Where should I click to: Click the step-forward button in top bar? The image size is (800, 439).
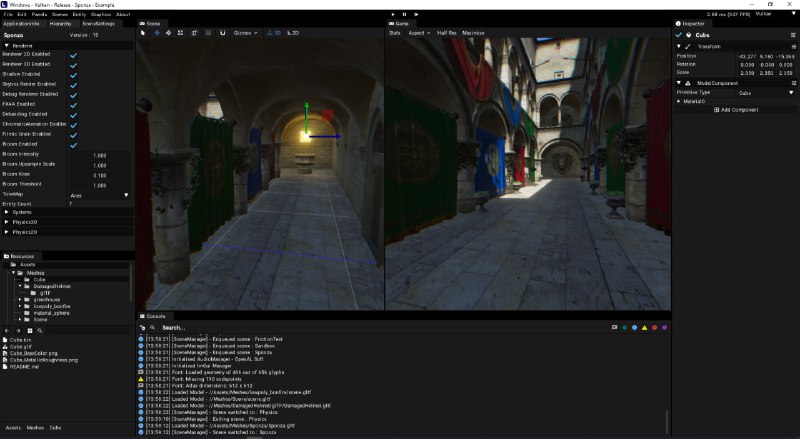416,14
